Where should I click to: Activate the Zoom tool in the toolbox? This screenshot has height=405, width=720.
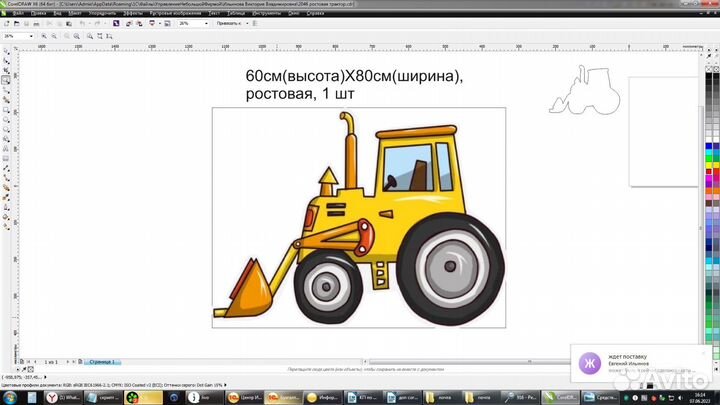tap(6, 79)
